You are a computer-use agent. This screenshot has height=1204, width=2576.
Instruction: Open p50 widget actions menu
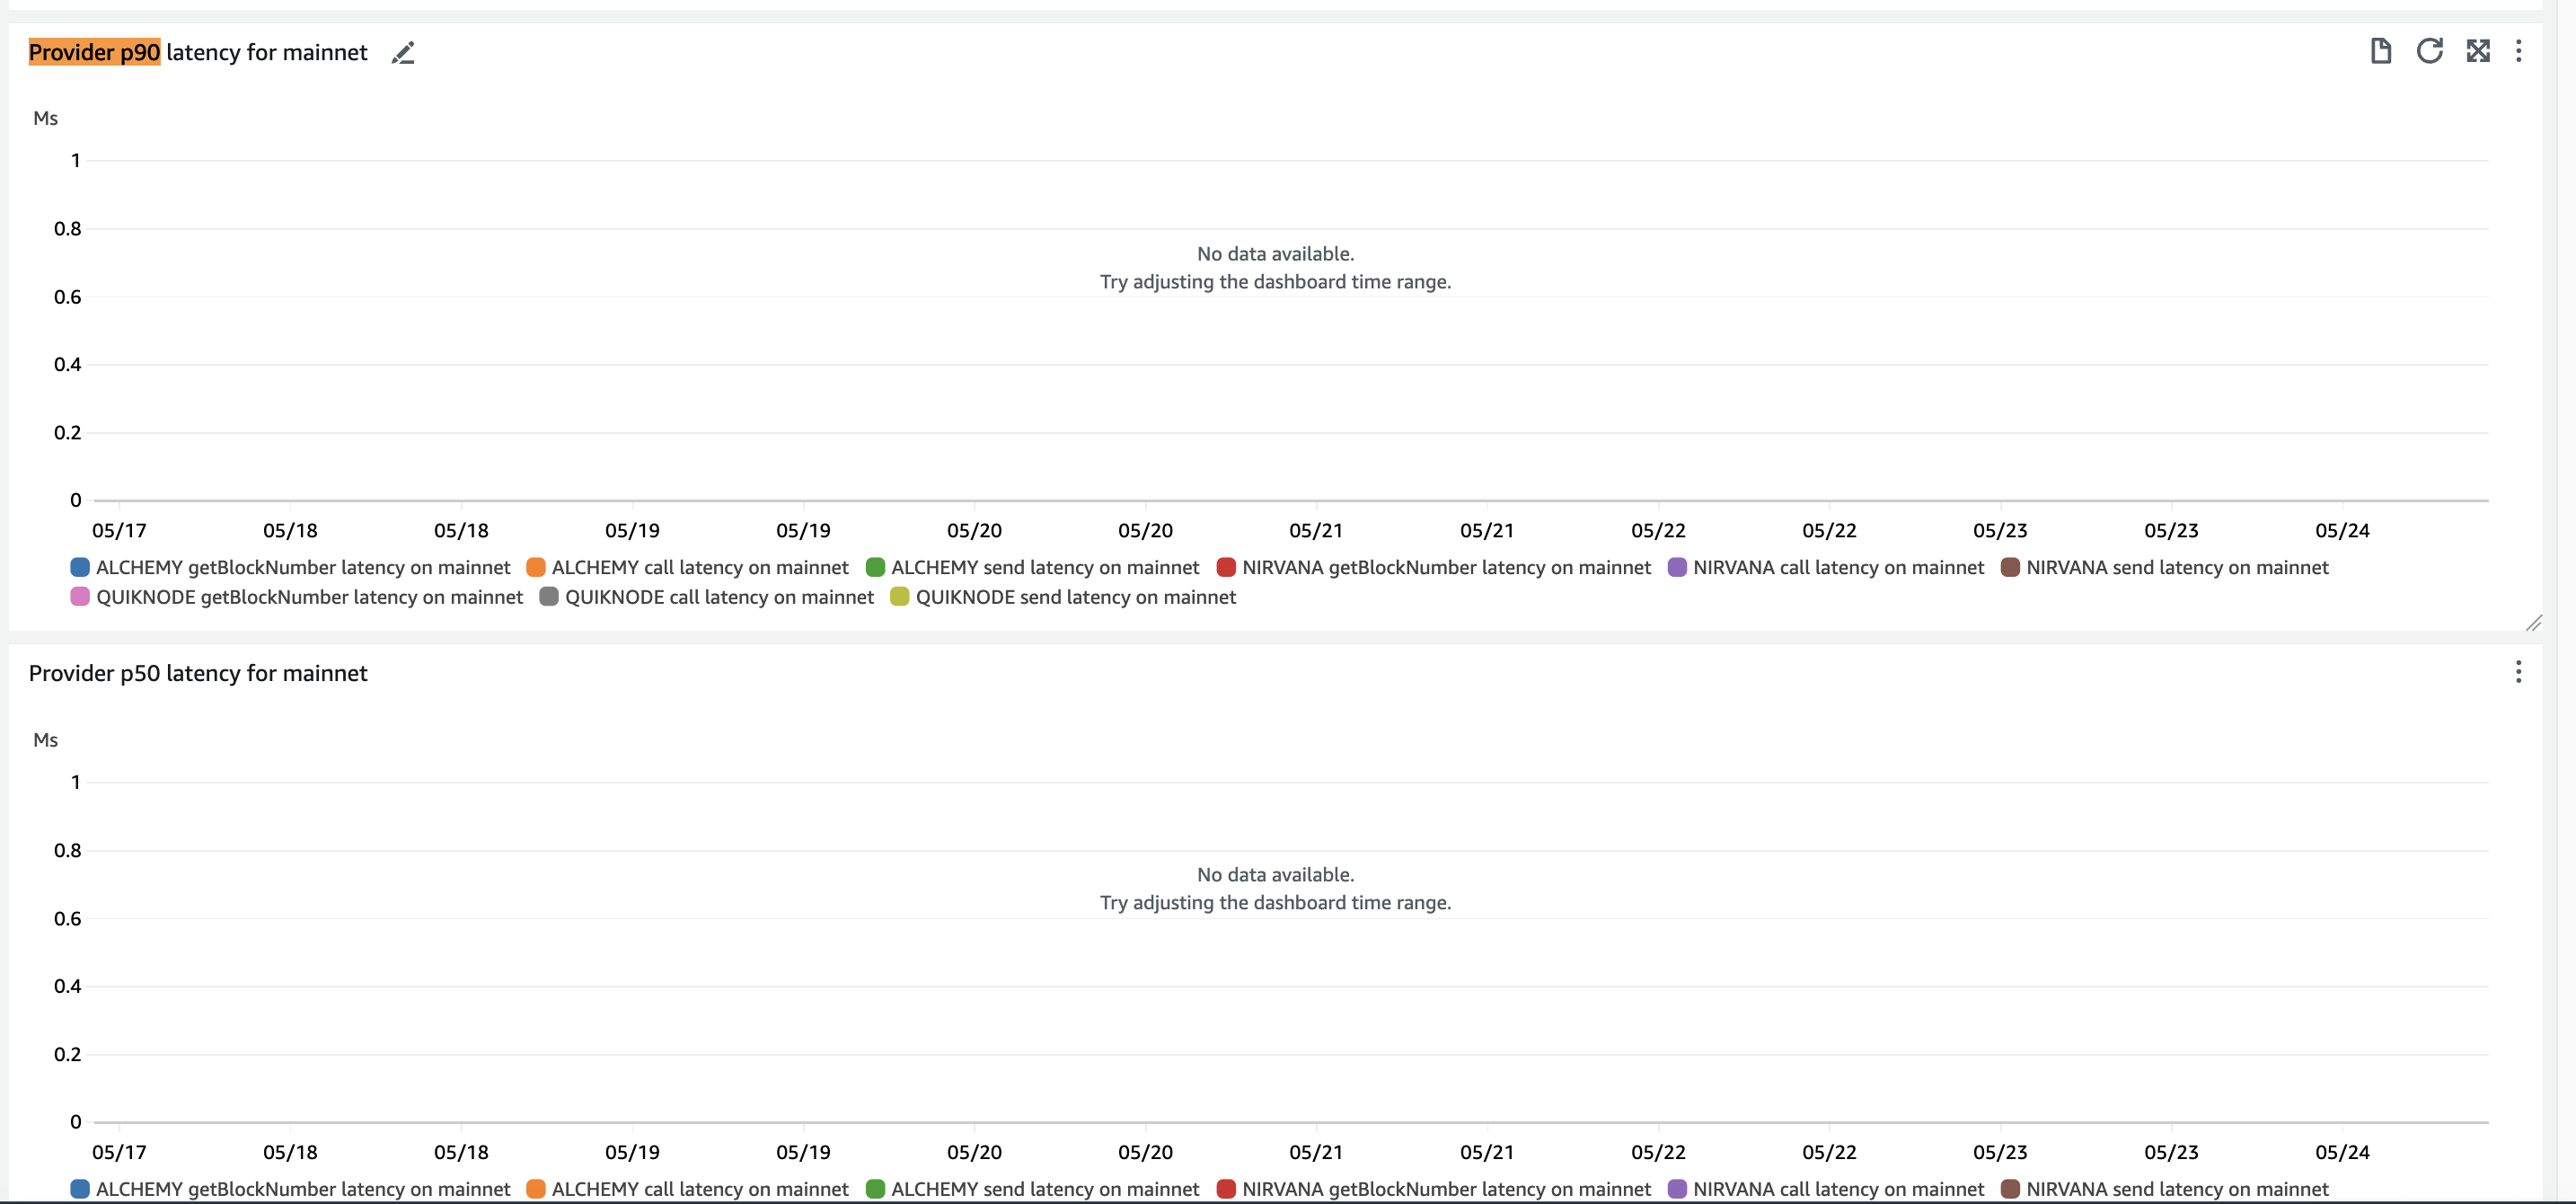pyautogui.click(x=2518, y=672)
